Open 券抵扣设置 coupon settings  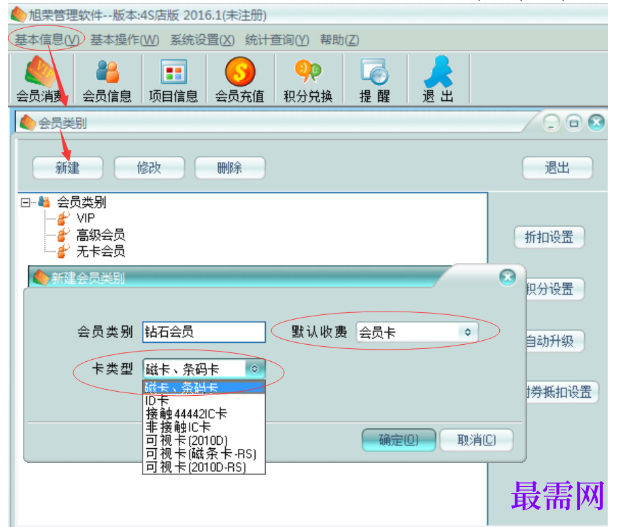coord(562,392)
